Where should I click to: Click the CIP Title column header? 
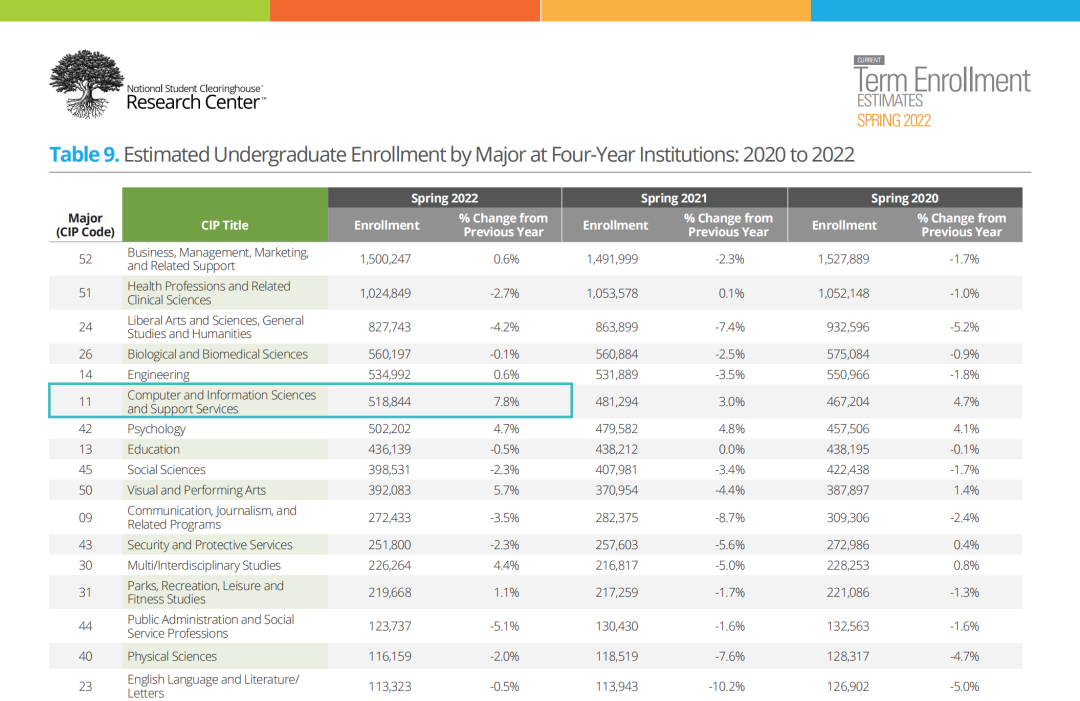[x=224, y=225]
